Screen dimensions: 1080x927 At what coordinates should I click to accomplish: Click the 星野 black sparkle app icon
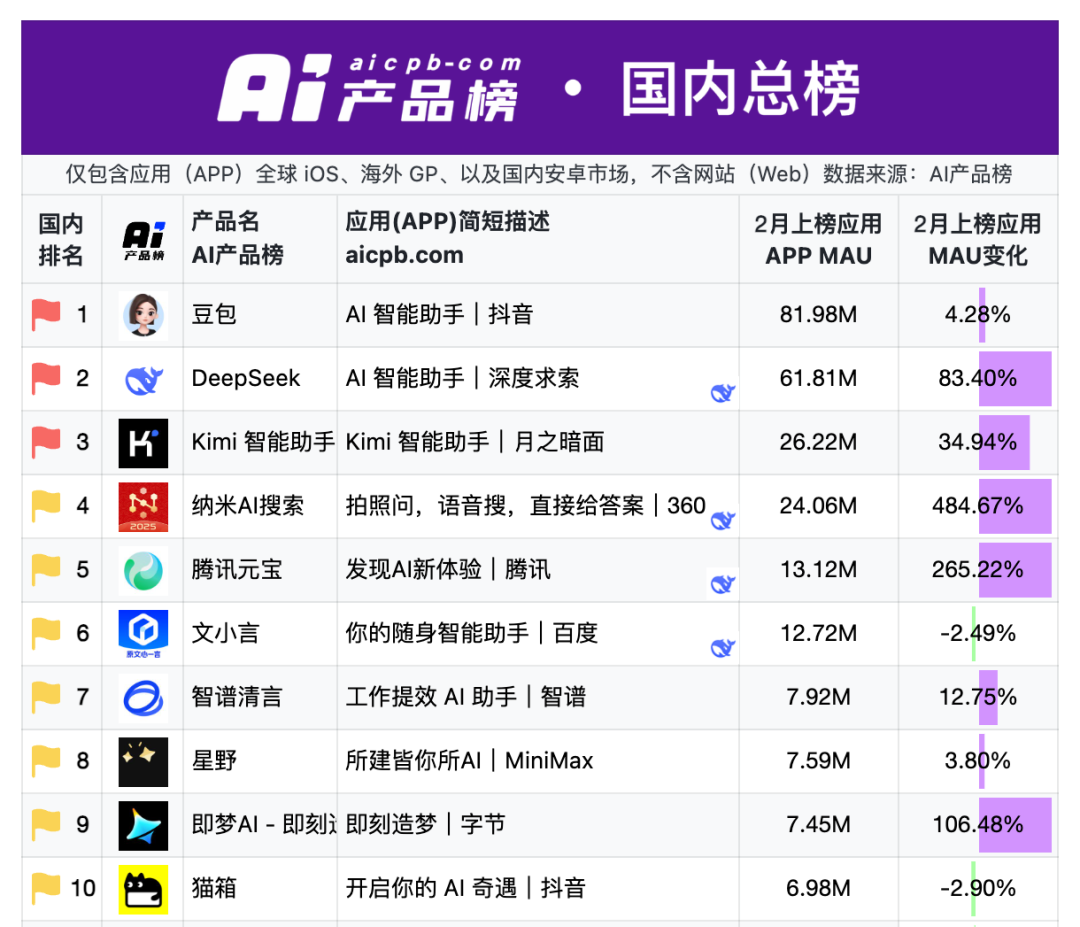coord(143,761)
